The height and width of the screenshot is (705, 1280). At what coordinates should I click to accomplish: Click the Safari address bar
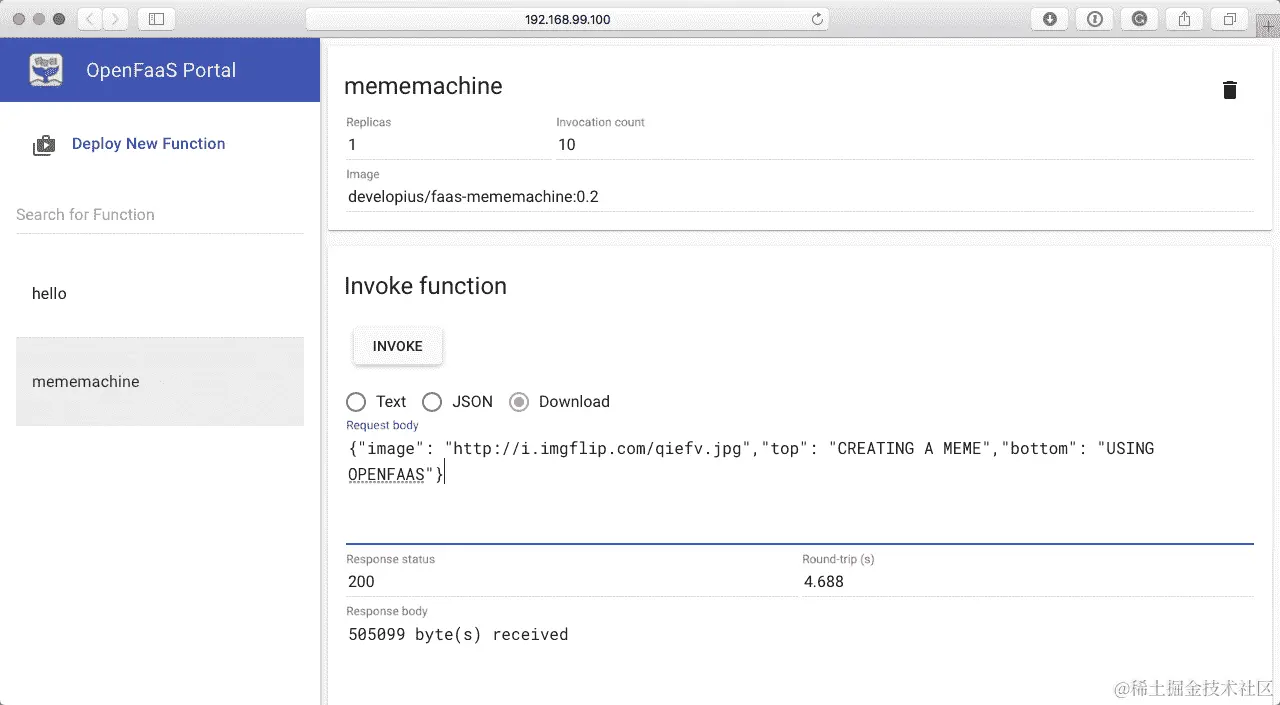tap(567, 19)
